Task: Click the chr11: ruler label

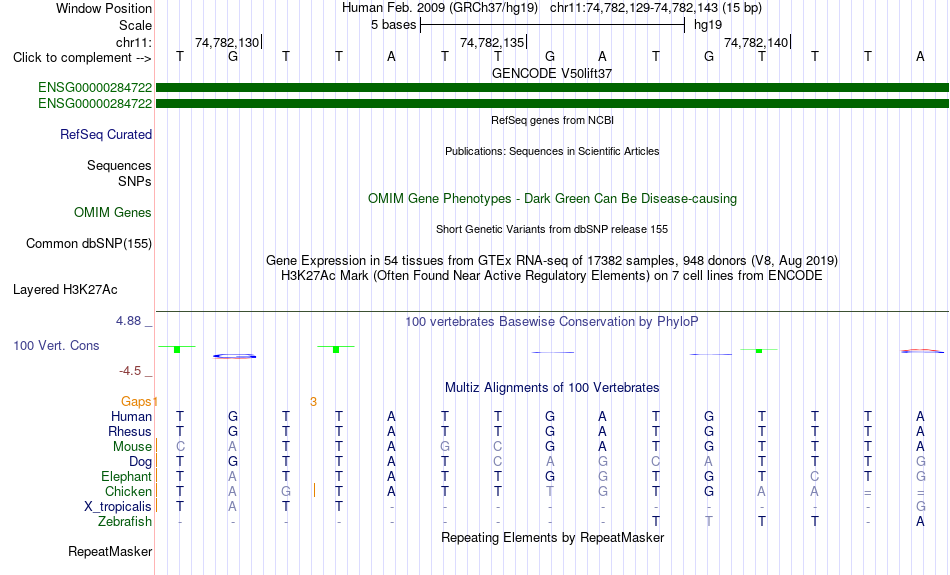Action: 133,42
